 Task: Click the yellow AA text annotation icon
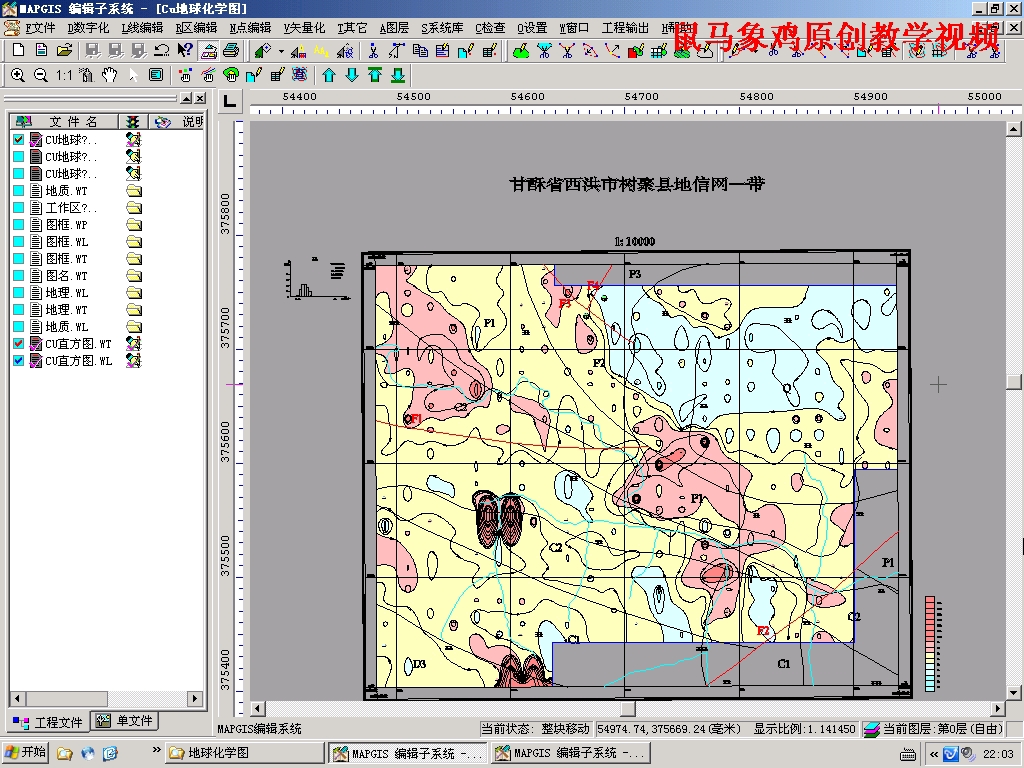pos(321,50)
